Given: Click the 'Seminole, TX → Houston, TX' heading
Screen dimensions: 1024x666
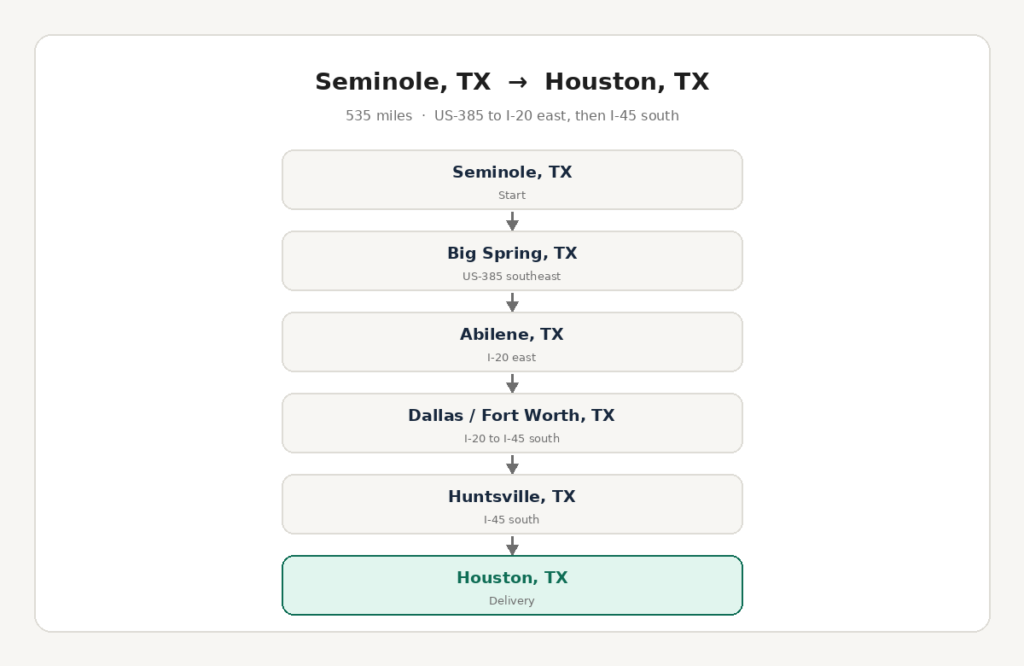Looking at the screenshot, I should (x=512, y=82).
